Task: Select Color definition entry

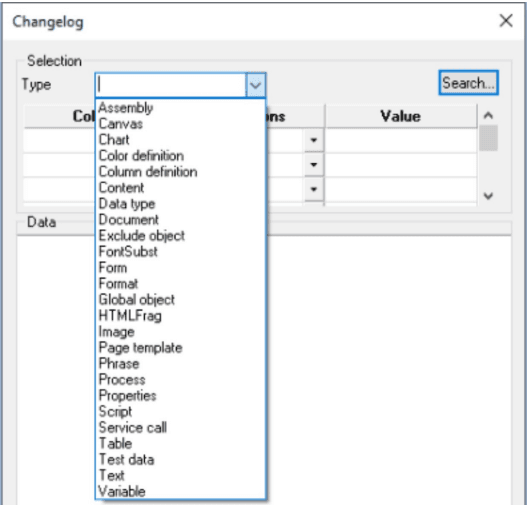Action: pyautogui.click(x=181, y=156)
